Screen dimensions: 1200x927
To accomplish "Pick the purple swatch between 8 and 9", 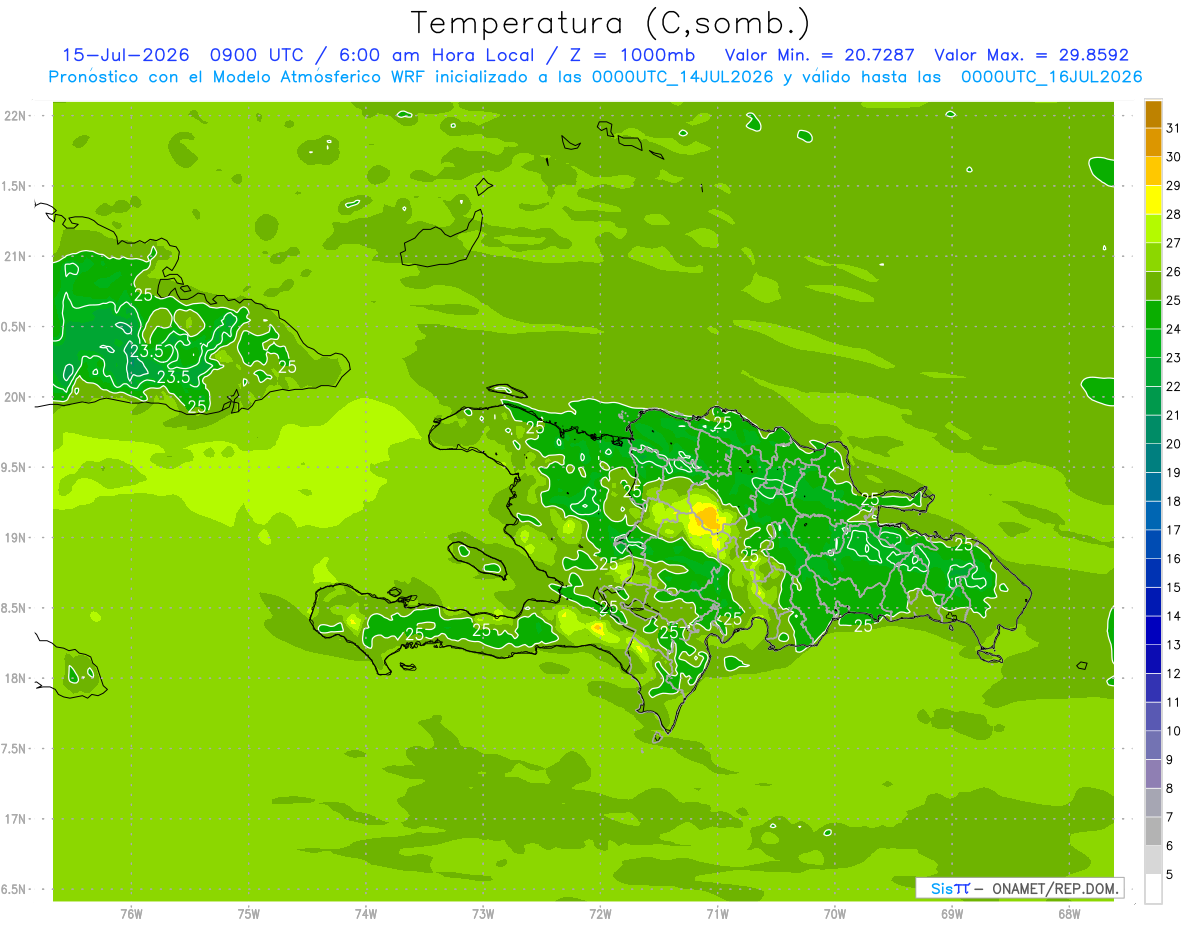I will pos(1153,774).
